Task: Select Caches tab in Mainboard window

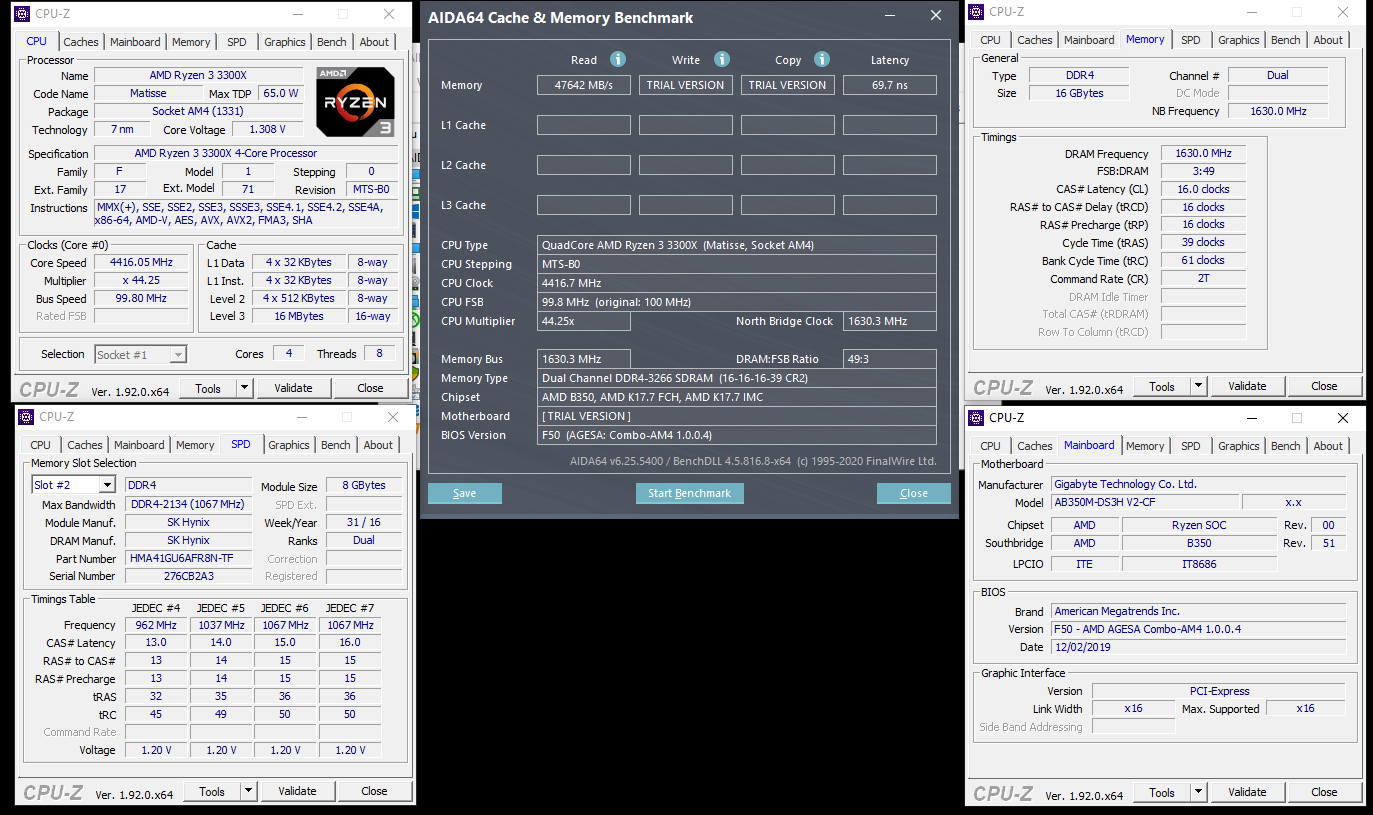Action: 1035,446
